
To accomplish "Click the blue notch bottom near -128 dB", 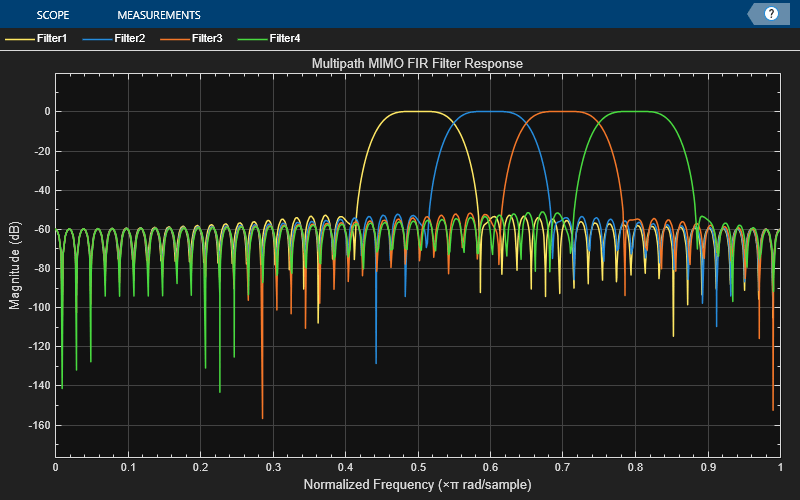I will 376,361.
